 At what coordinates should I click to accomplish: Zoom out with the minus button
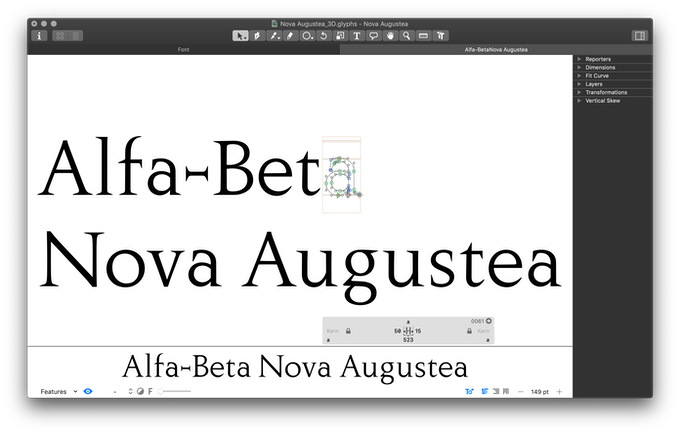point(520,392)
